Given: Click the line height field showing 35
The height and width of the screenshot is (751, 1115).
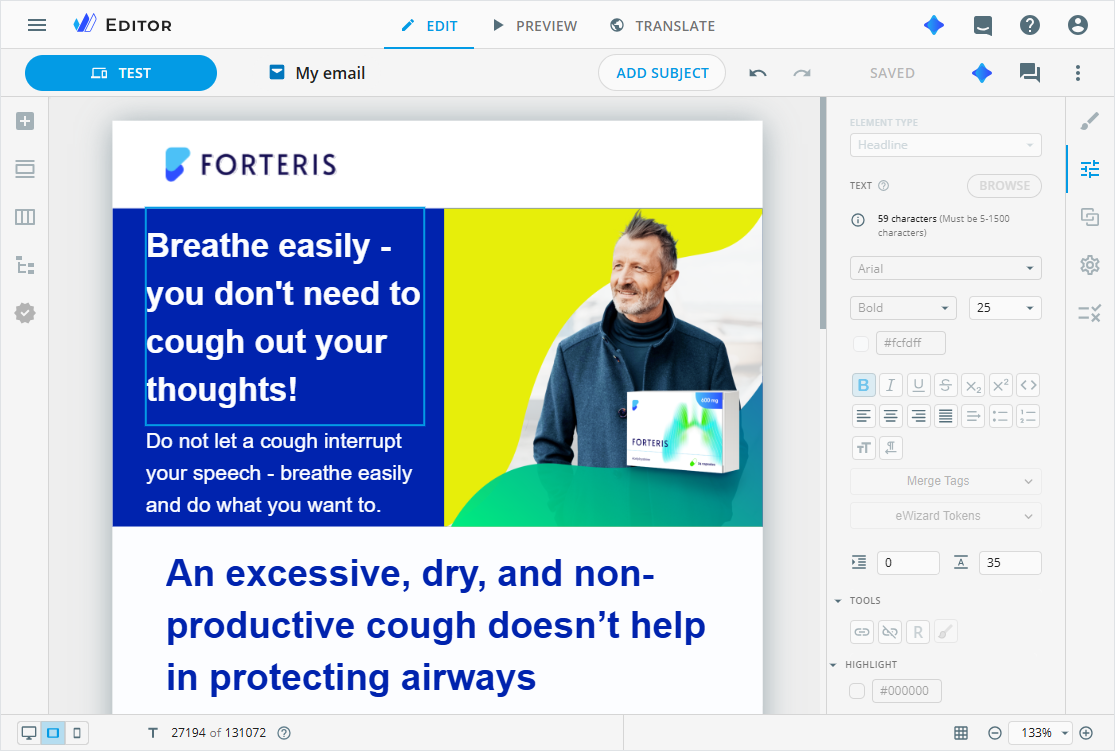Looking at the screenshot, I should [1010, 563].
